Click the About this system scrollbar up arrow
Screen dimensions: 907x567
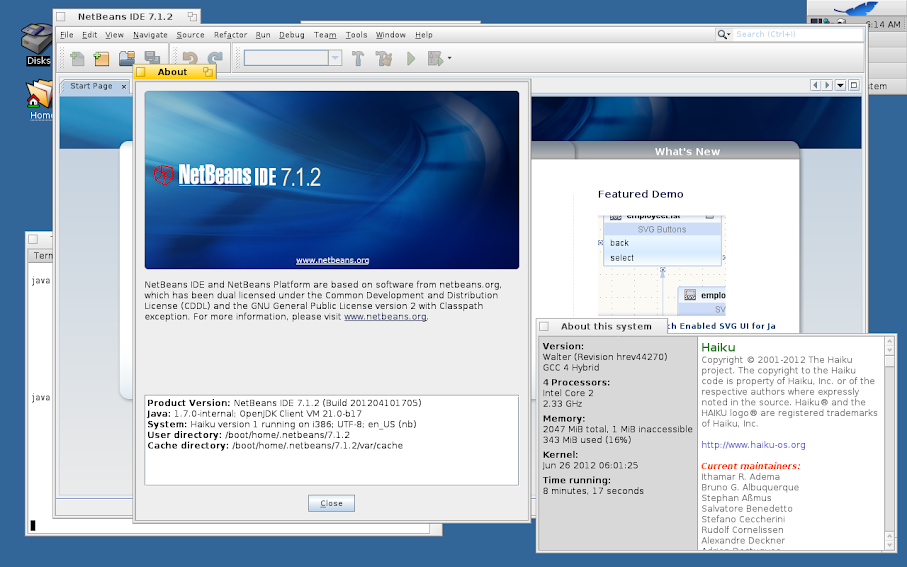[890, 342]
